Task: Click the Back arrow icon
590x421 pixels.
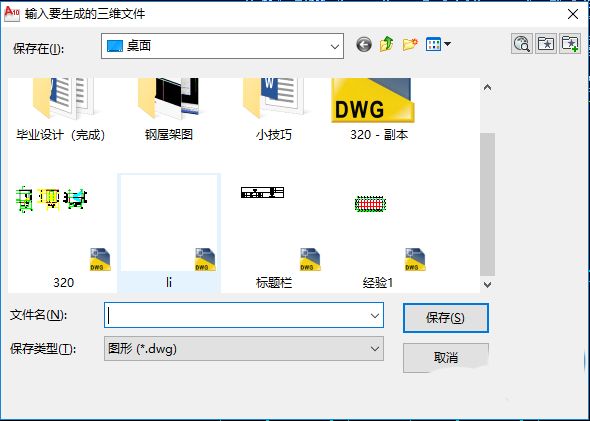Action: pyautogui.click(x=363, y=45)
